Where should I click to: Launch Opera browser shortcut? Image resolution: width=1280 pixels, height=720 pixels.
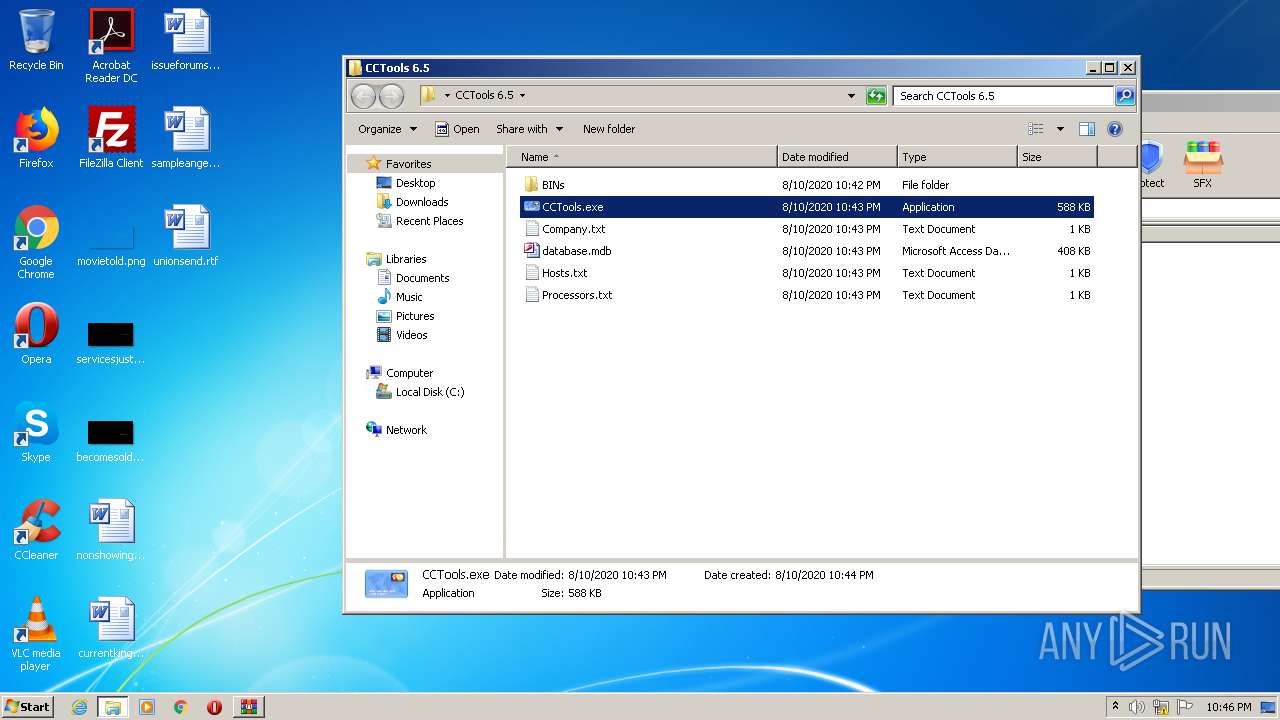tap(36, 334)
